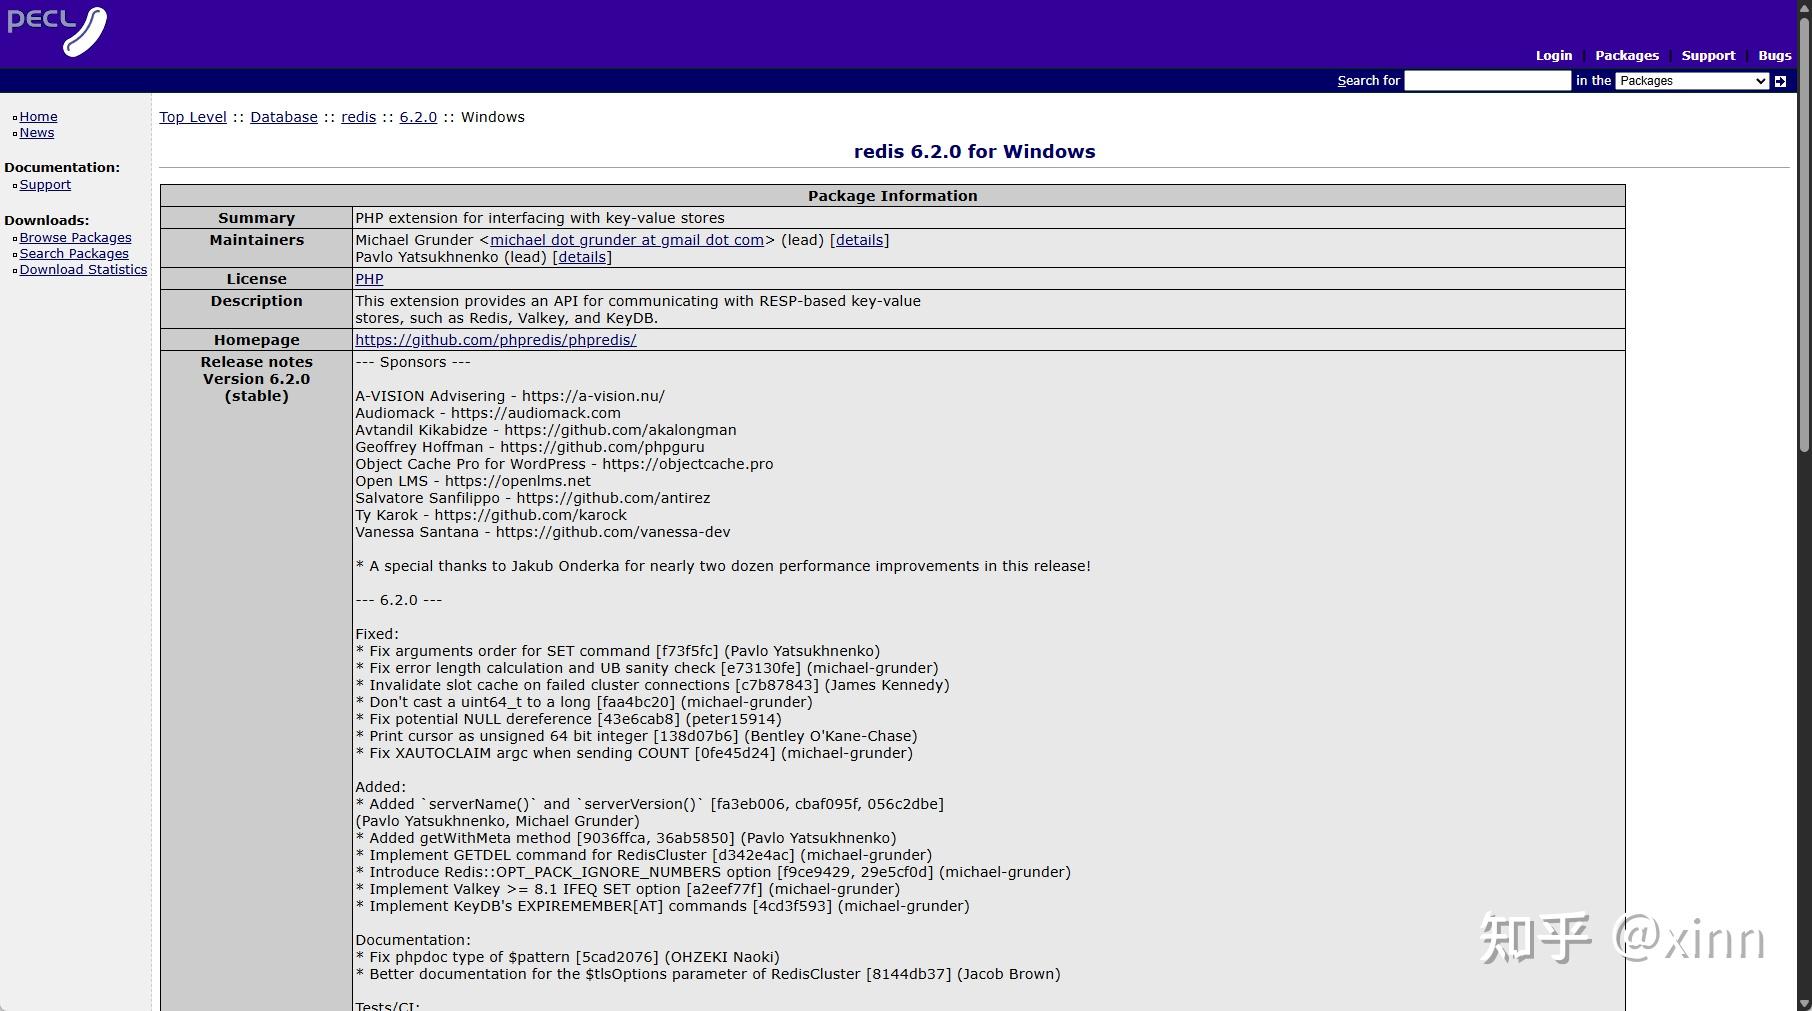Open Download Statistics
Image resolution: width=1812 pixels, height=1011 pixels.
[83, 269]
